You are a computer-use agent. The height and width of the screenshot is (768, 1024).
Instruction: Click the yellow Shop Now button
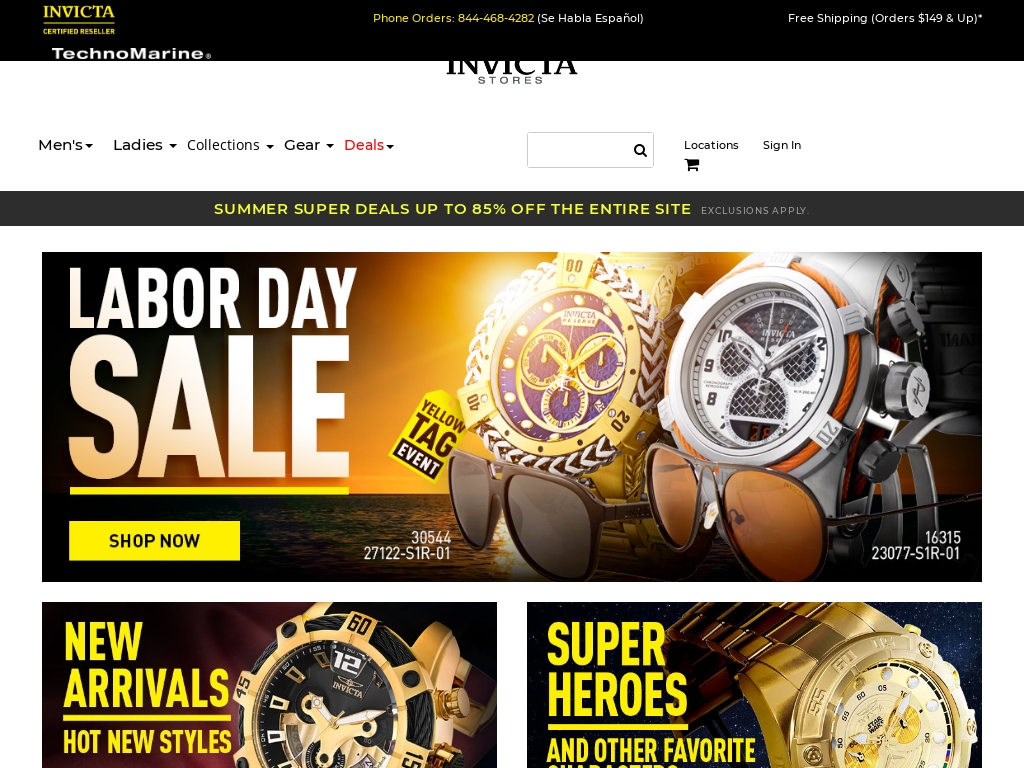click(154, 541)
